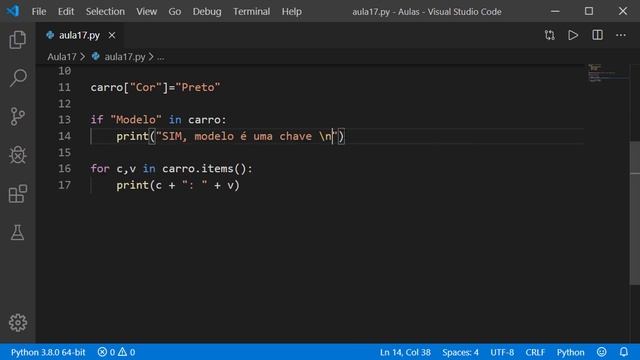The height and width of the screenshot is (360, 640).
Task: Change end of line sequence CRLF
Action: (x=535, y=352)
